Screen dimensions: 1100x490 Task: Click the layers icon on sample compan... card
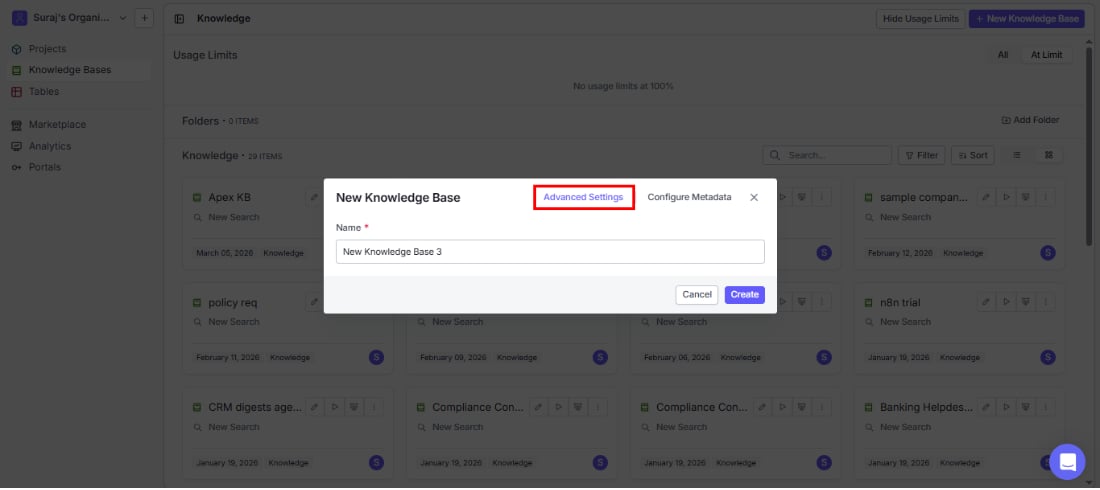(x=1026, y=198)
